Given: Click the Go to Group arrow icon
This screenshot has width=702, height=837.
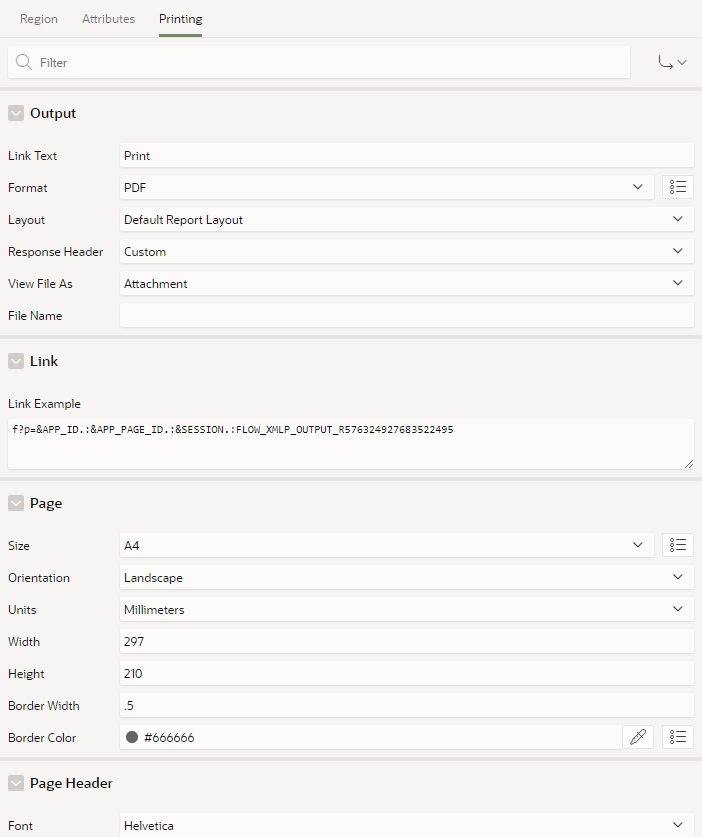Looking at the screenshot, I should point(672,62).
